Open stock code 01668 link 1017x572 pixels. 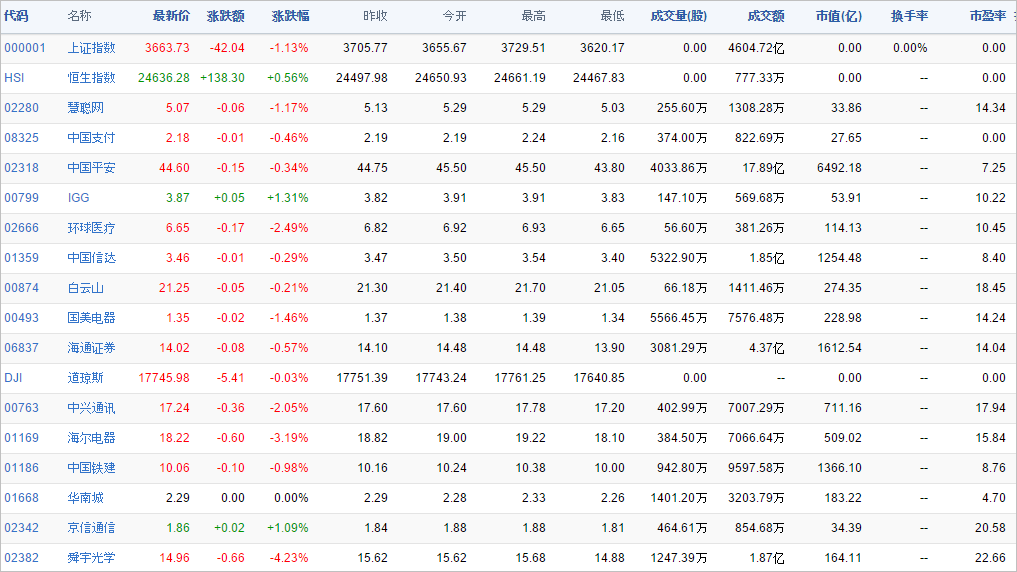pos(21,497)
